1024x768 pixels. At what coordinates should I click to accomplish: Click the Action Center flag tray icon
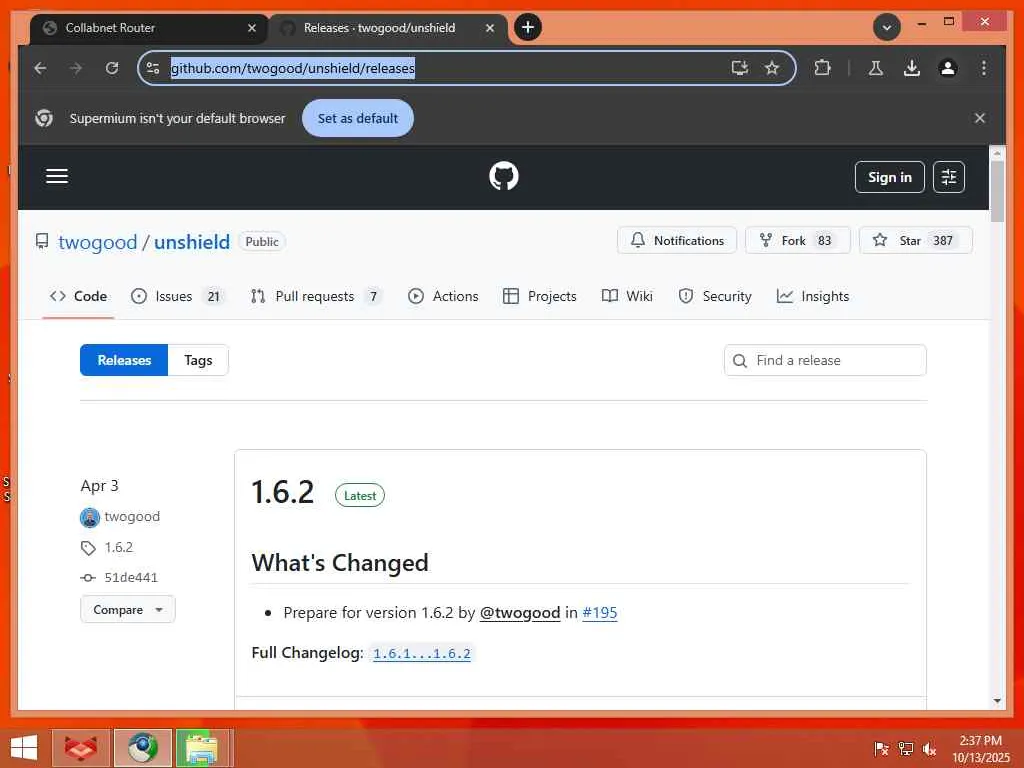880,748
